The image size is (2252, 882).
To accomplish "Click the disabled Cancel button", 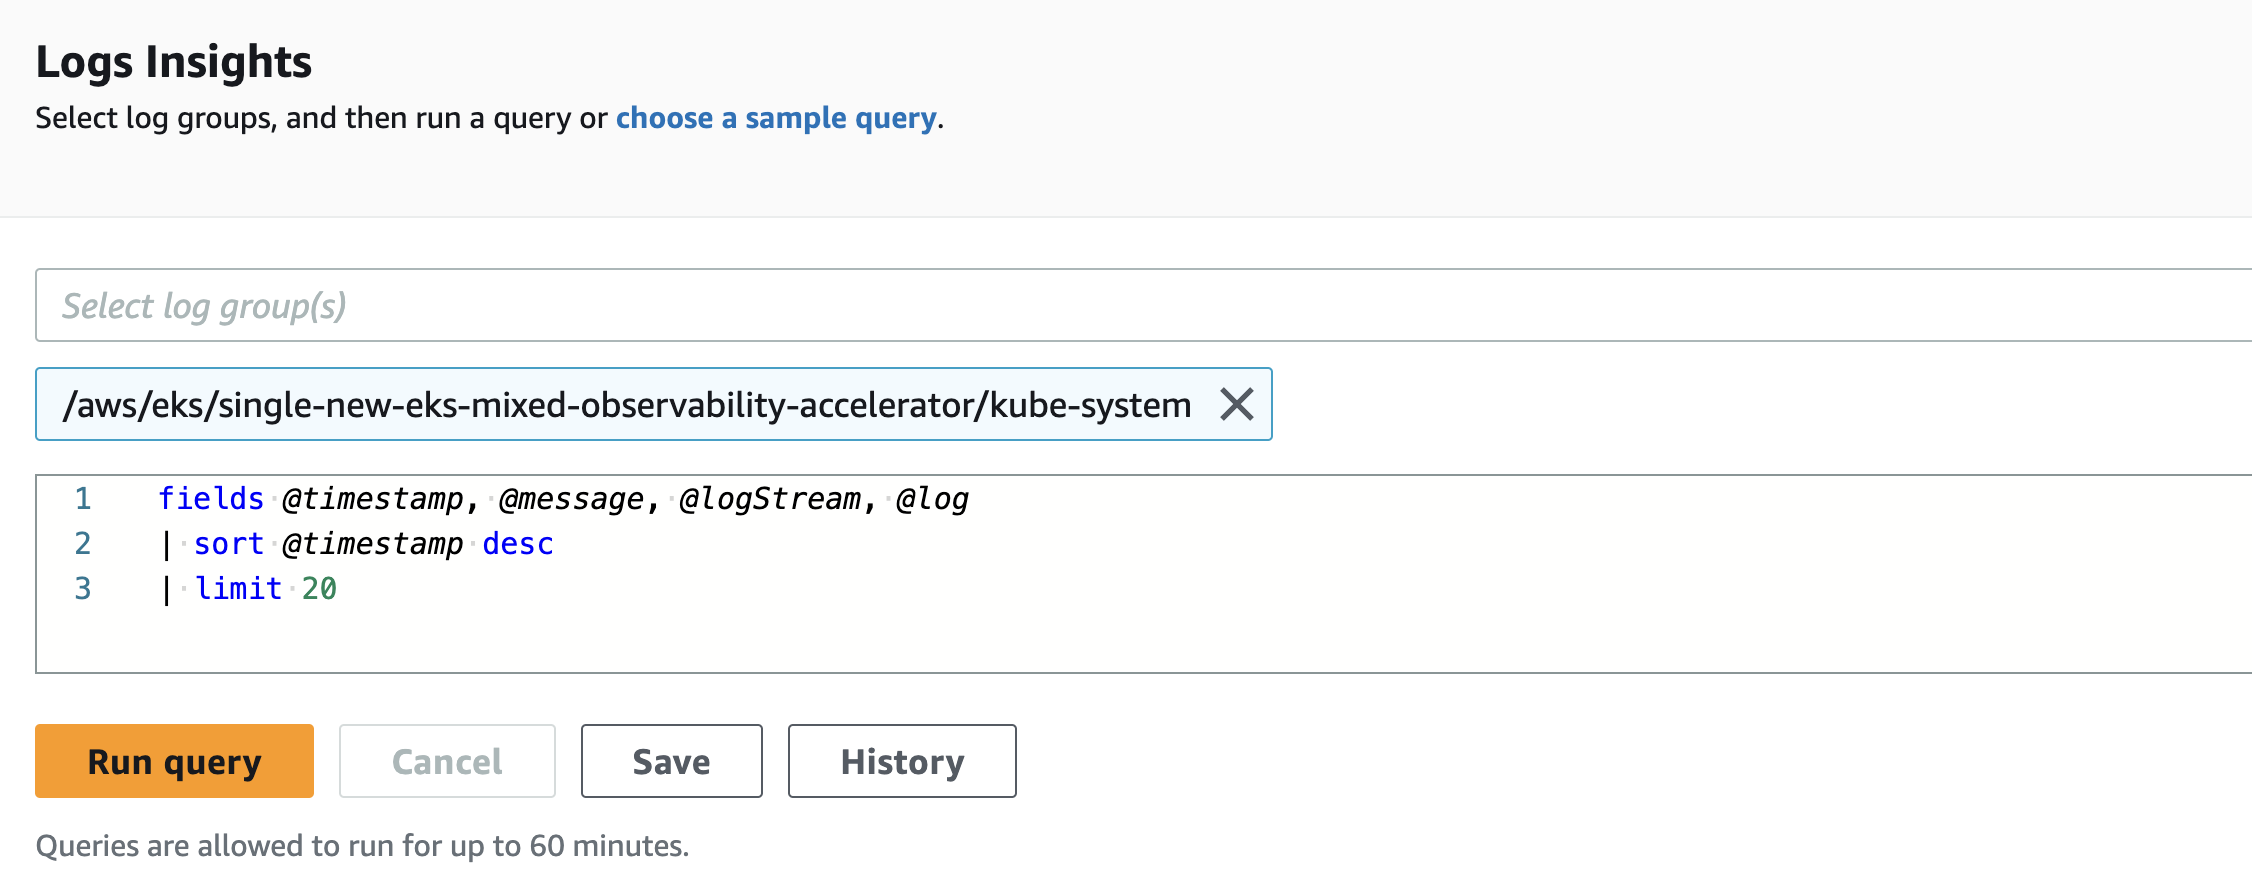I will pos(447,761).
